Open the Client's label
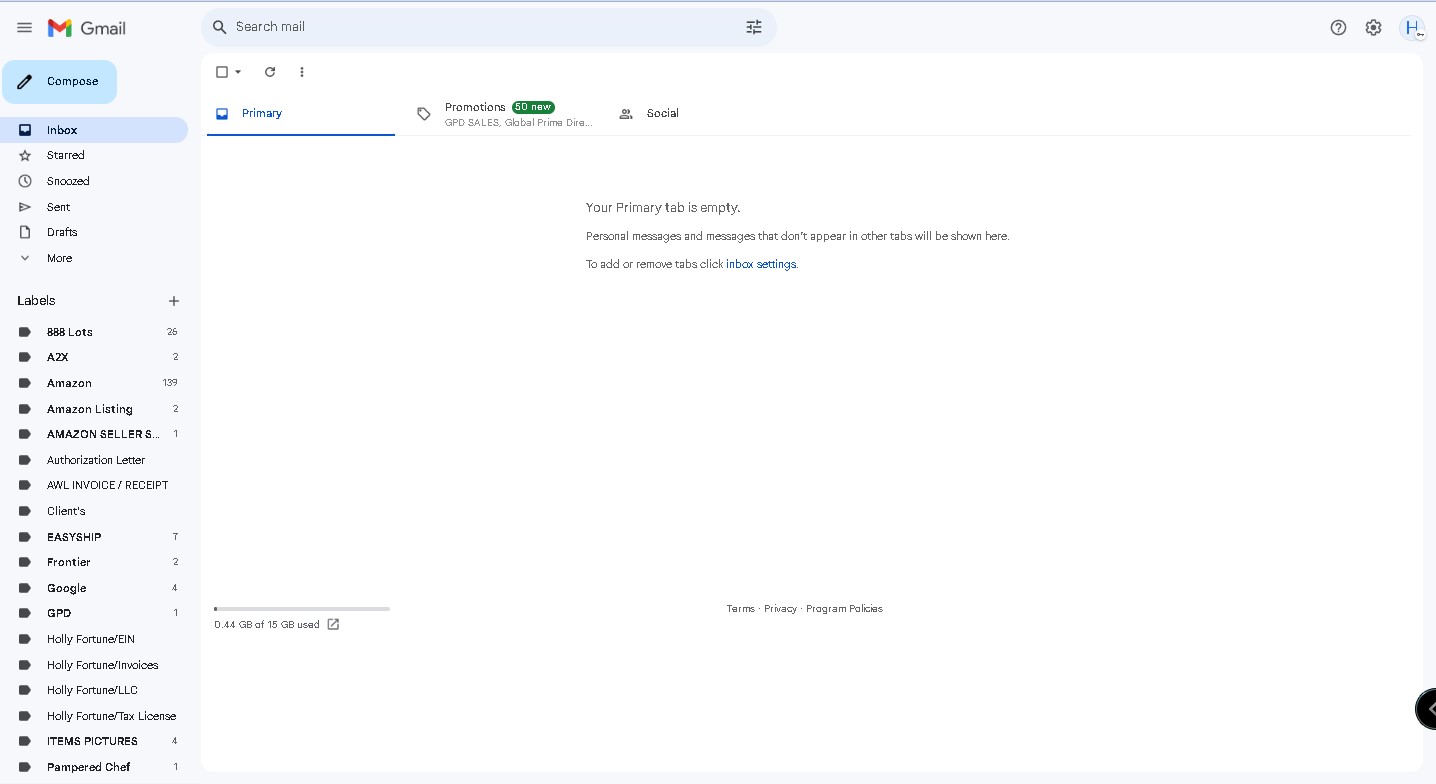The width and height of the screenshot is (1436, 784). click(x=94, y=511)
